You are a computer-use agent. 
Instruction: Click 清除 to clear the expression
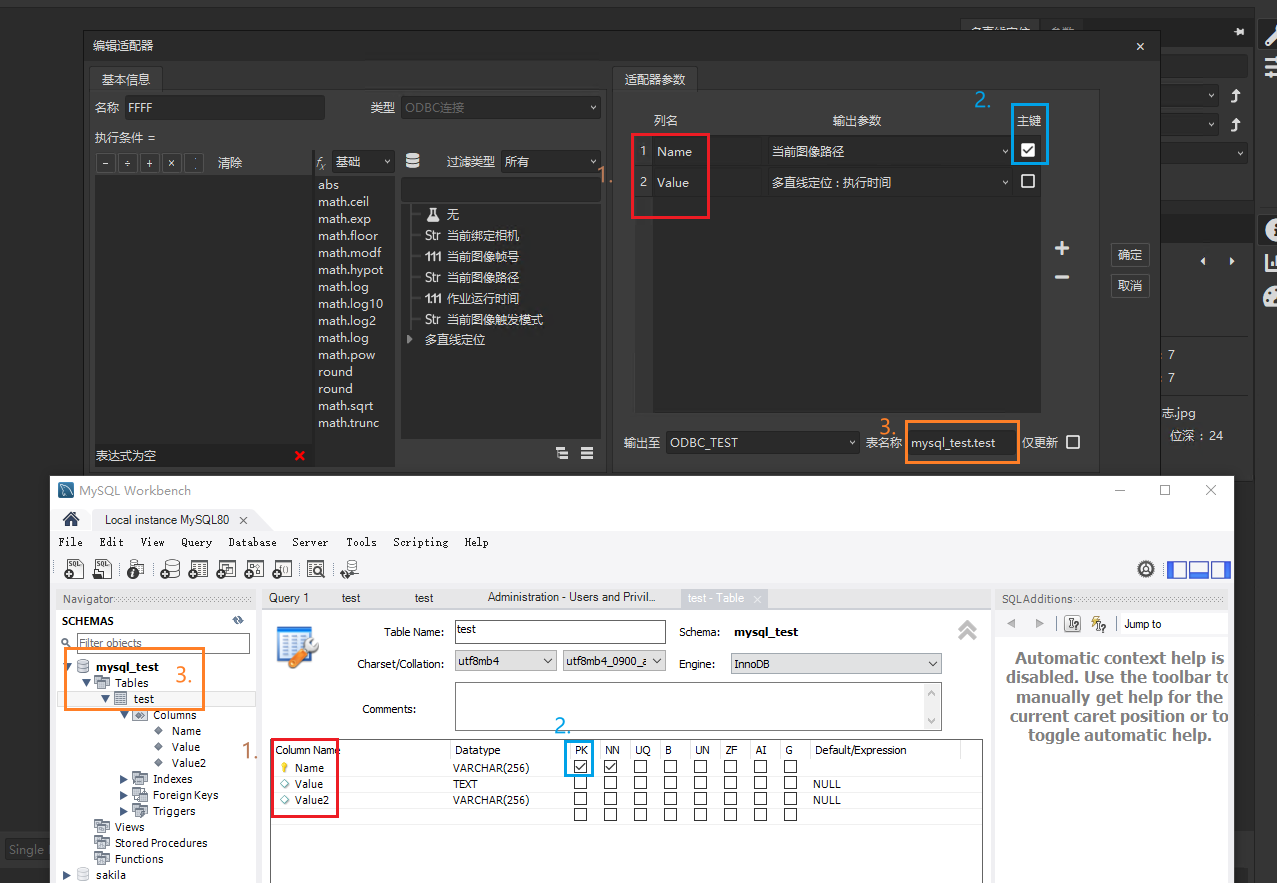(x=230, y=163)
